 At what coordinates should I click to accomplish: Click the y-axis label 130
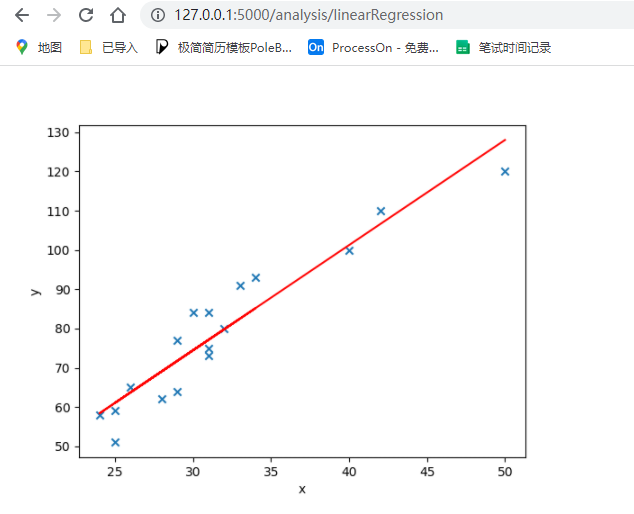(58, 133)
